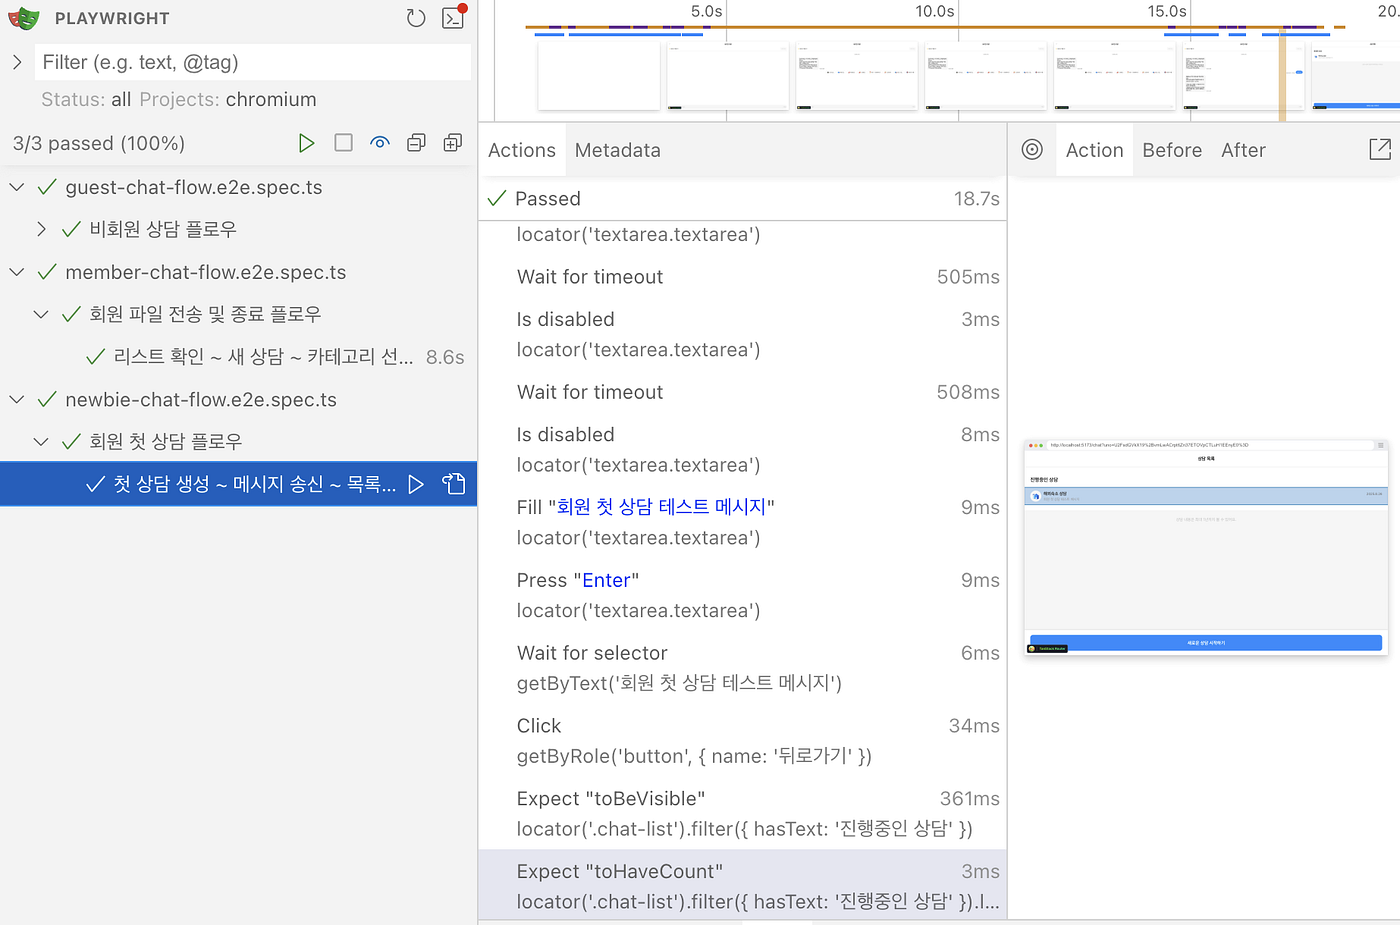Expand the filter options chevron
1400x925 pixels.
(17, 62)
